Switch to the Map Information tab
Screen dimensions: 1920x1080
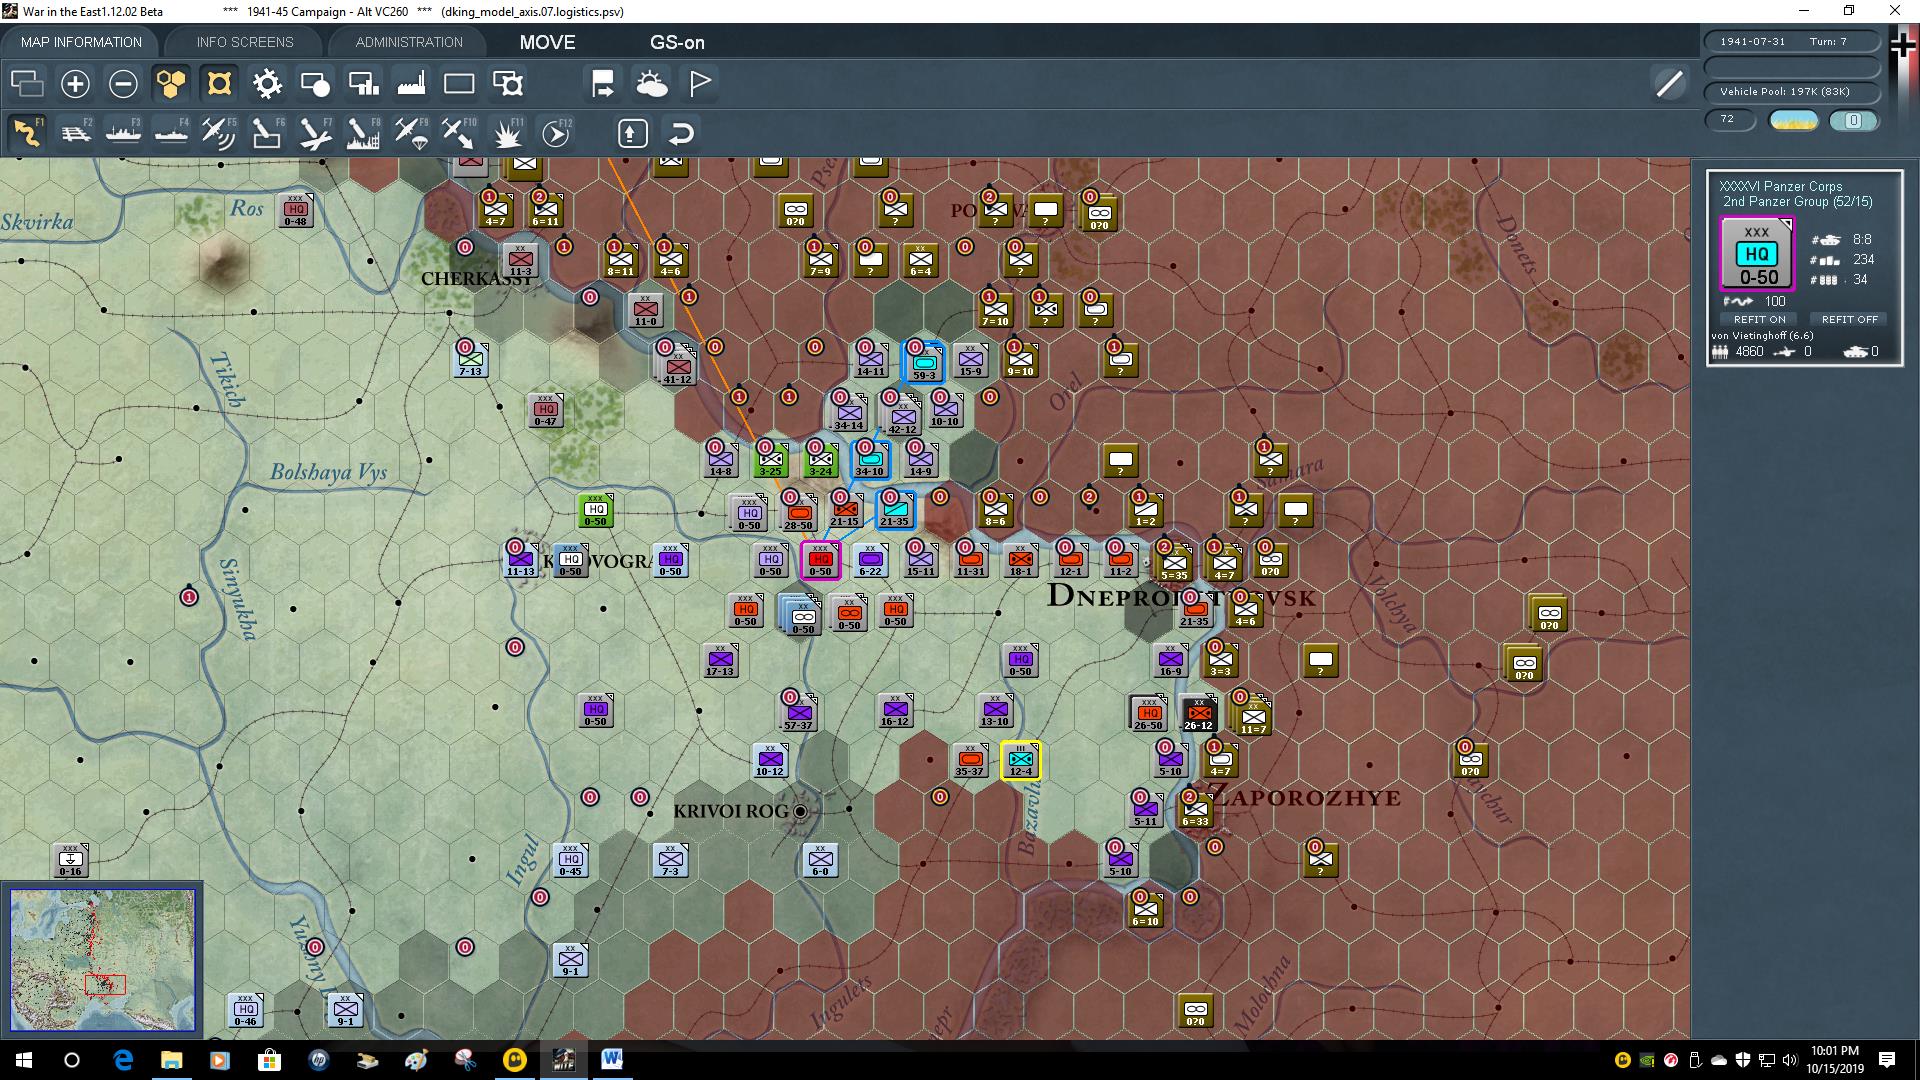pos(81,42)
